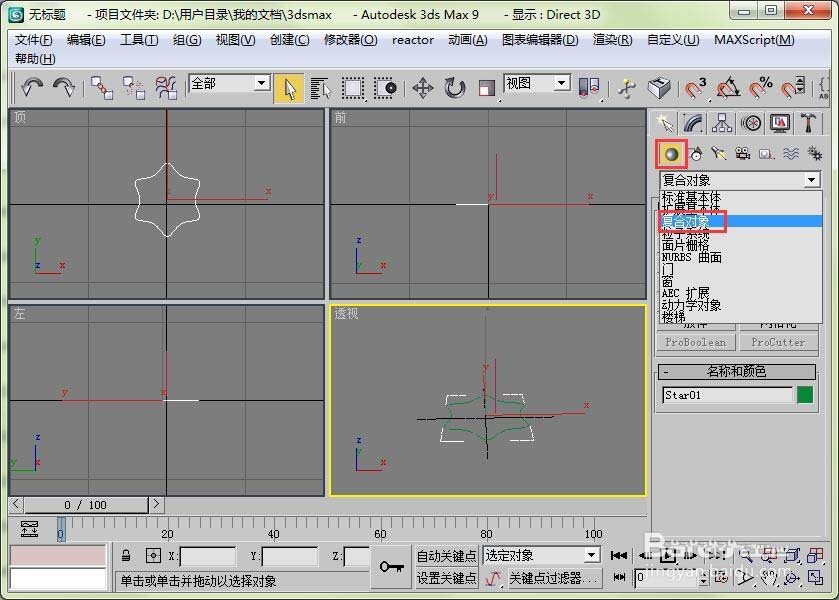Toggle the selection lock padlock
Screen dimensions: 839x600
tap(126, 556)
